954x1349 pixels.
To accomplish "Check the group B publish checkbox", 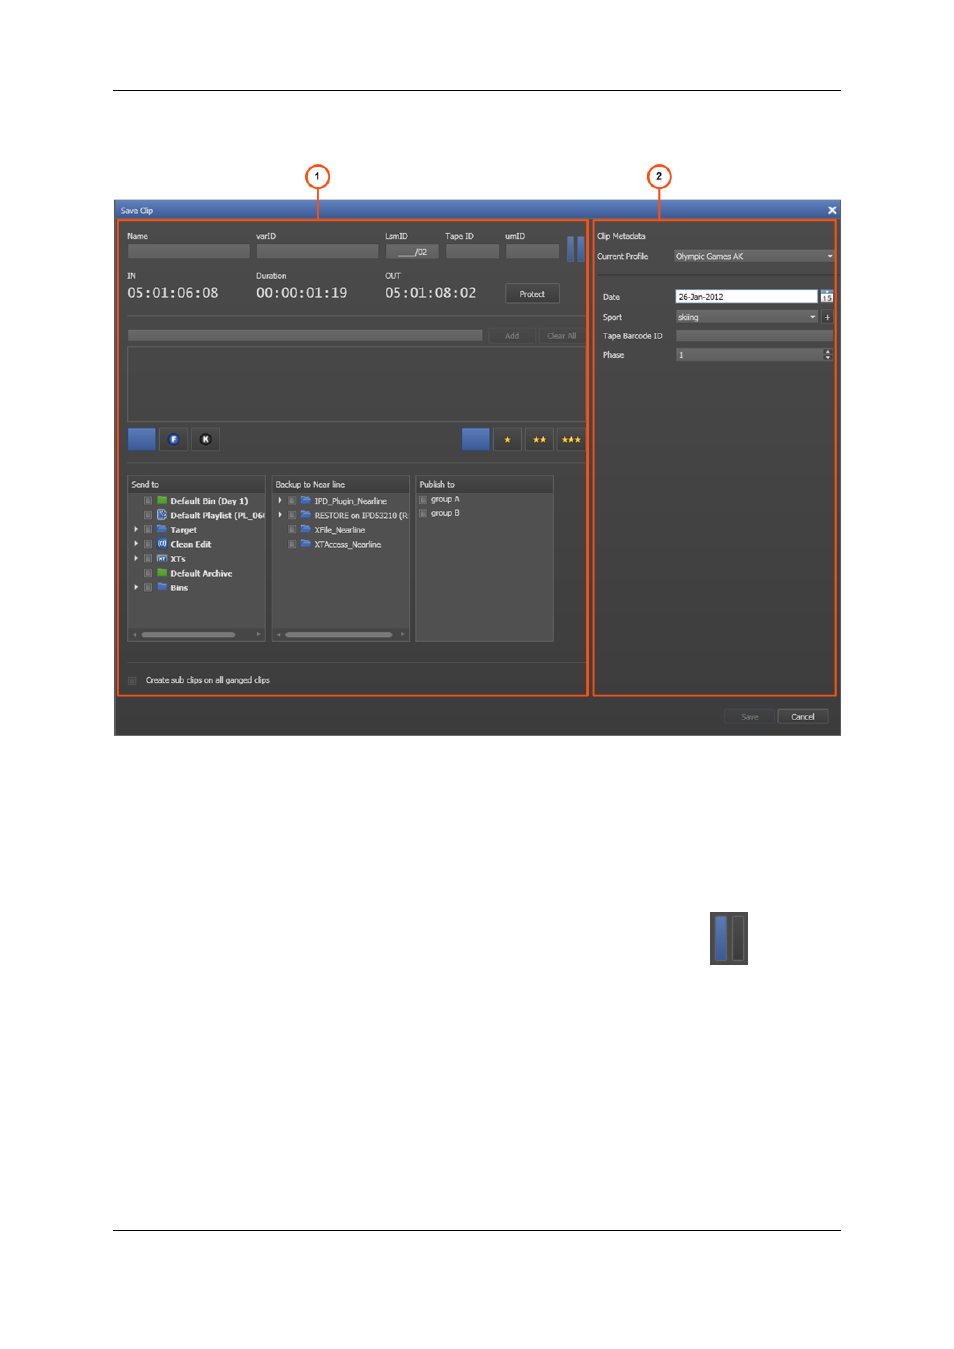I will tap(423, 513).
